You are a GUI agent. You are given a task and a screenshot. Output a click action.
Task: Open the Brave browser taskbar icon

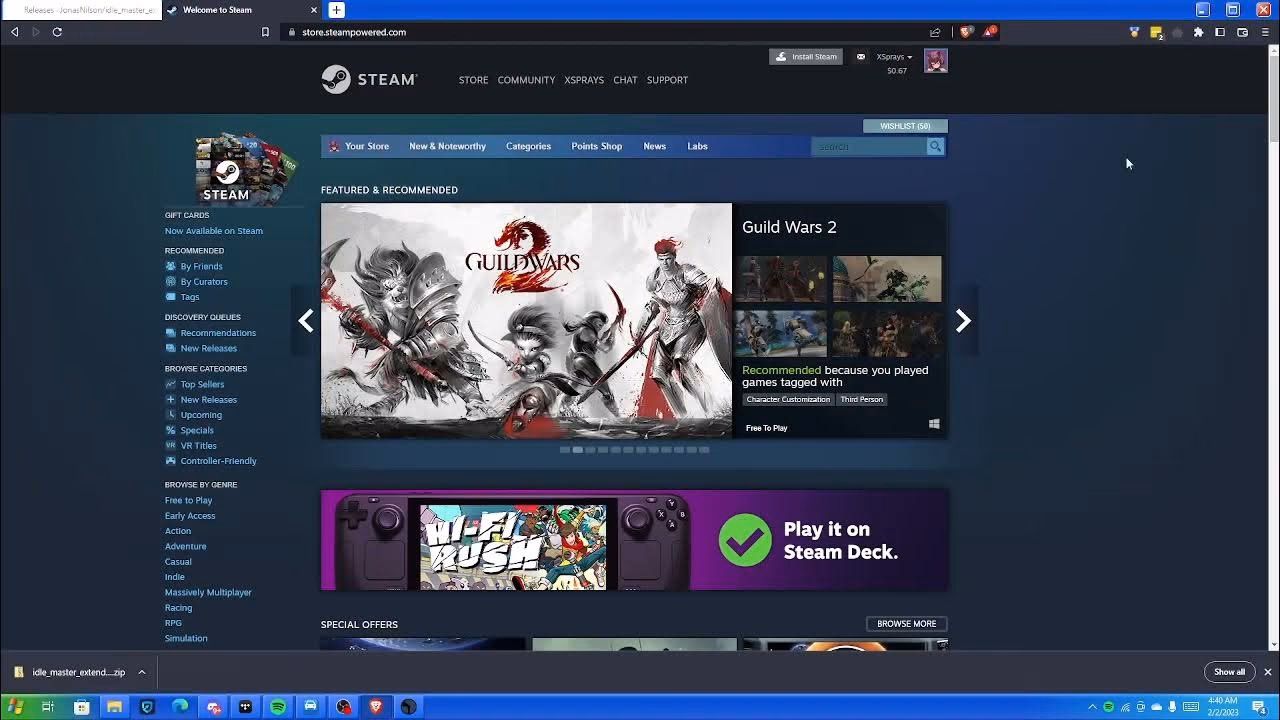[x=376, y=707]
